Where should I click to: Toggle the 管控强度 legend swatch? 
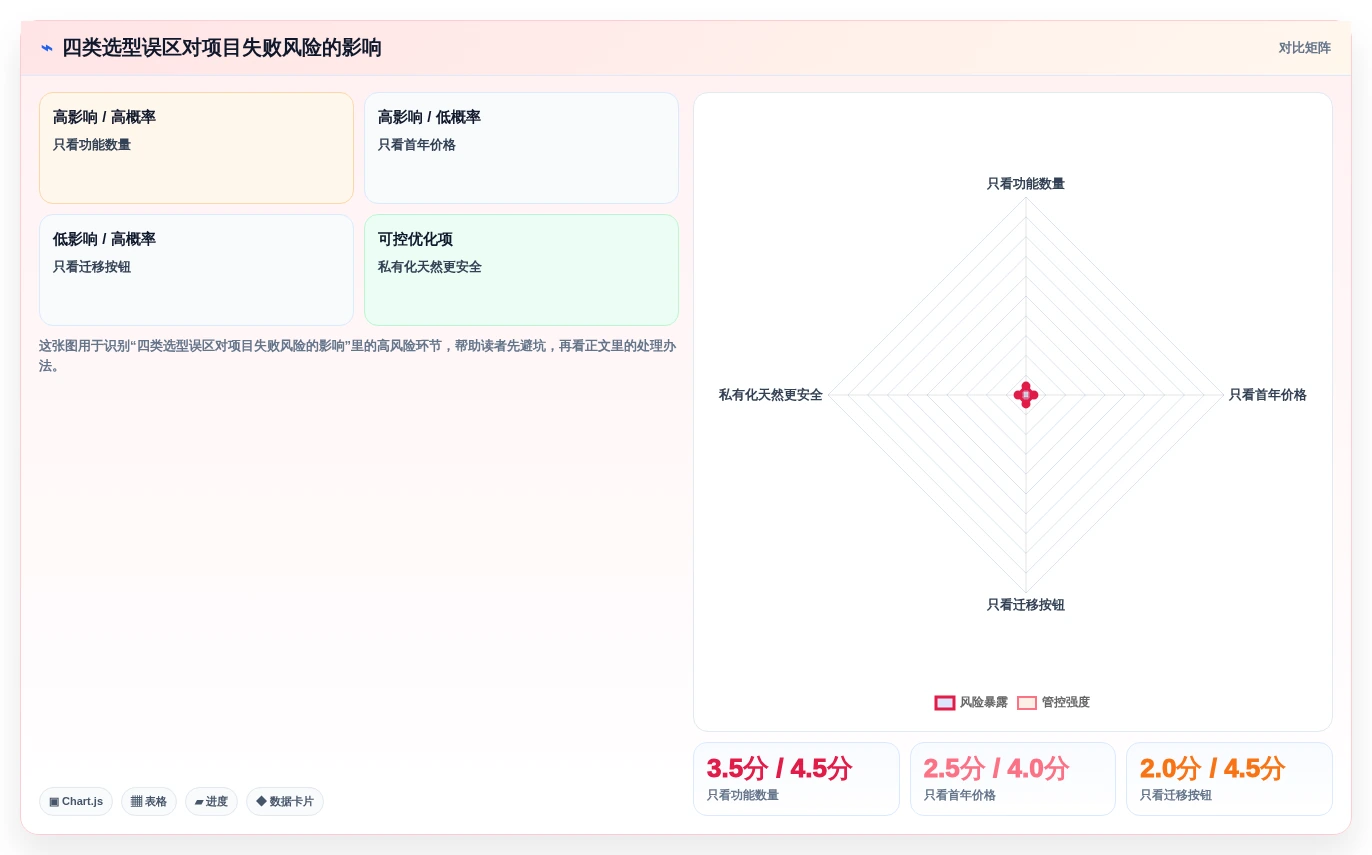1027,703
